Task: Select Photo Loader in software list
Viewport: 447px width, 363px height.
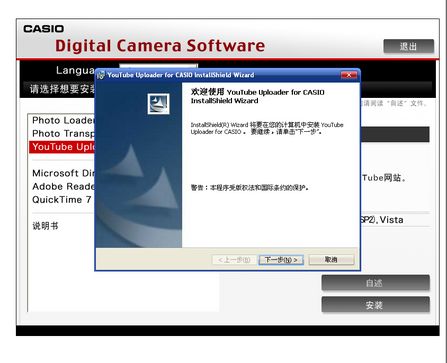Action: tap(63, 120)
